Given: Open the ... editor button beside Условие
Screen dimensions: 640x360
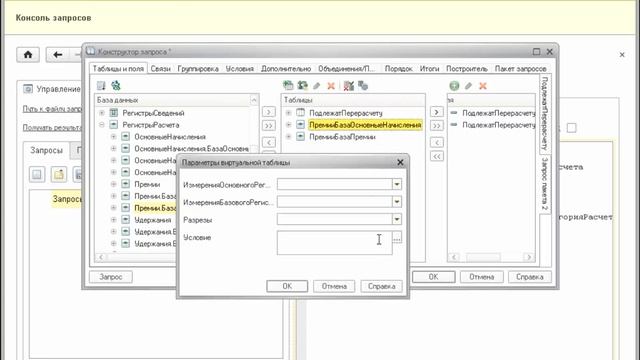Looking at the screenshot, I should pyautogui.click(x=397, y=237).
